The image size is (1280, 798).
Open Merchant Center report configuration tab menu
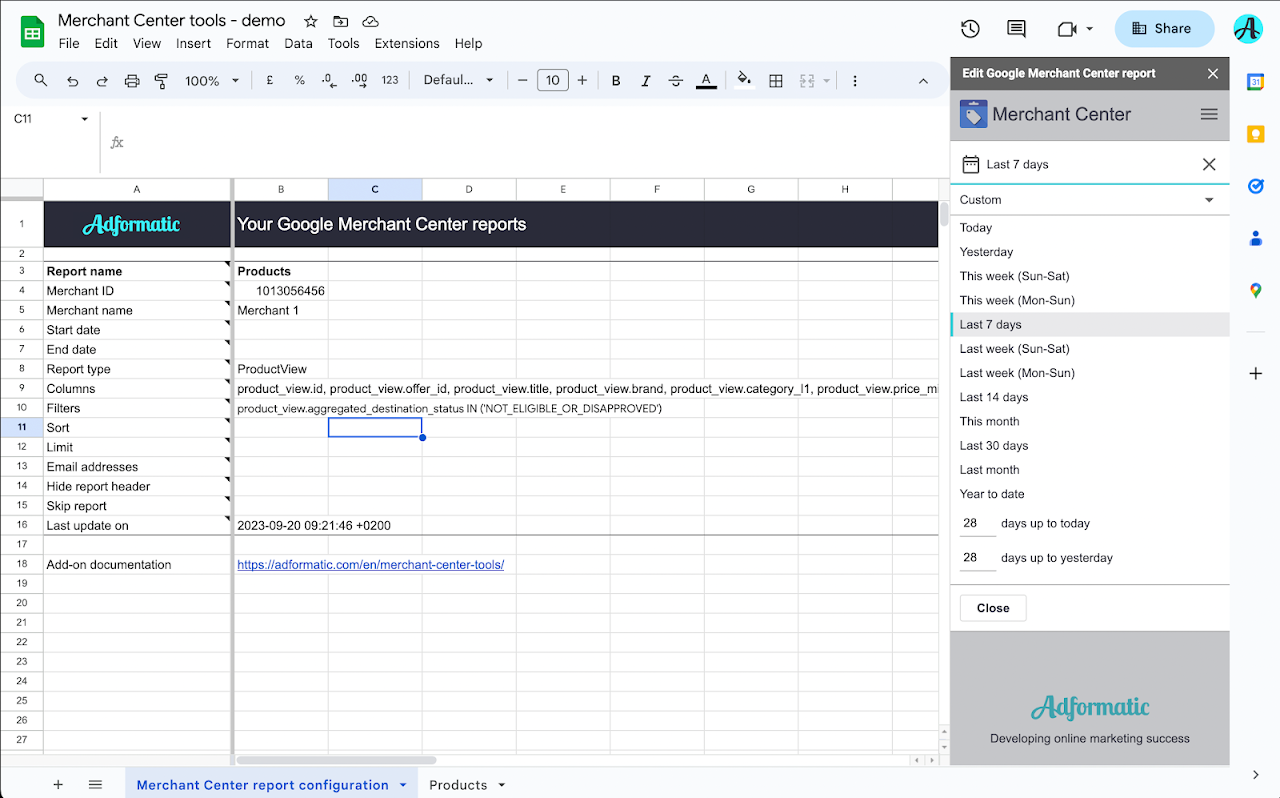click(x=403, y=785)
